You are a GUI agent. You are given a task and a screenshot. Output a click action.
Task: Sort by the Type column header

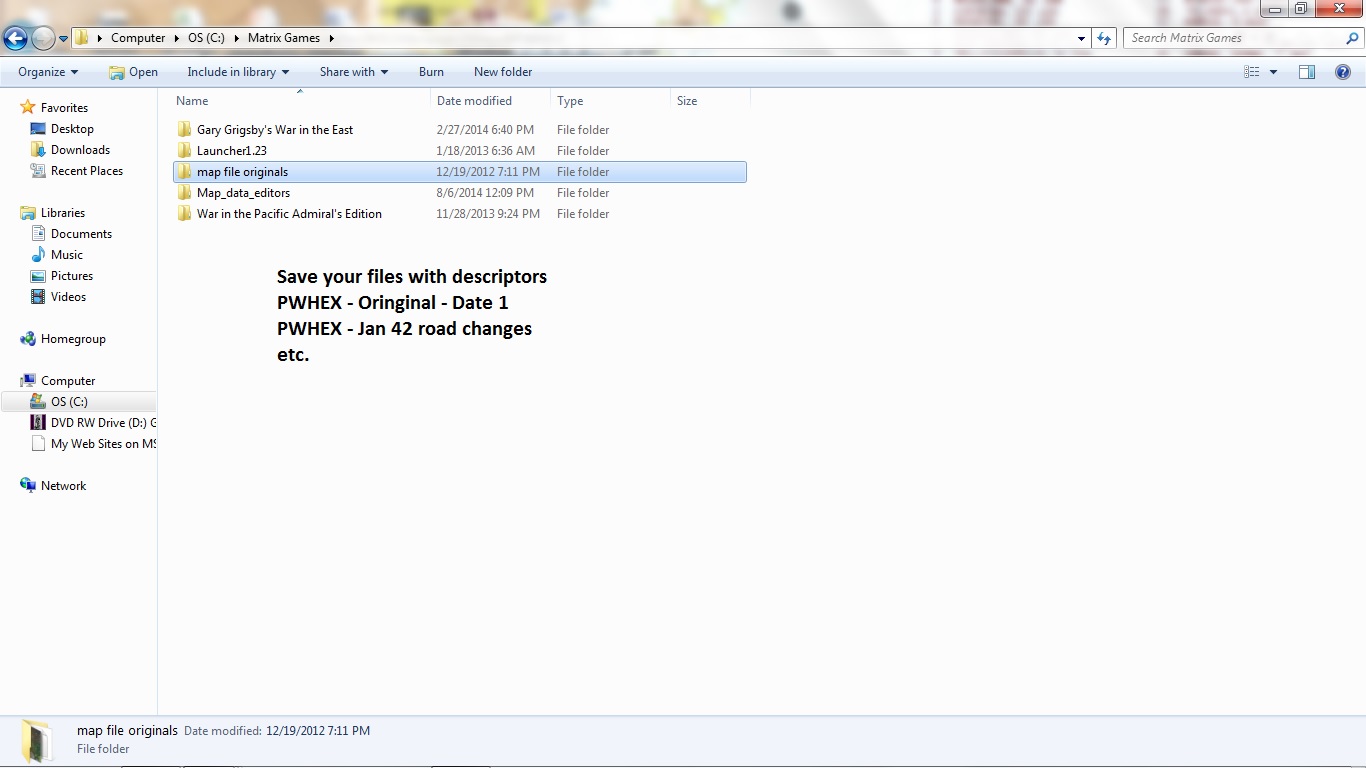[x=610, y=101]
